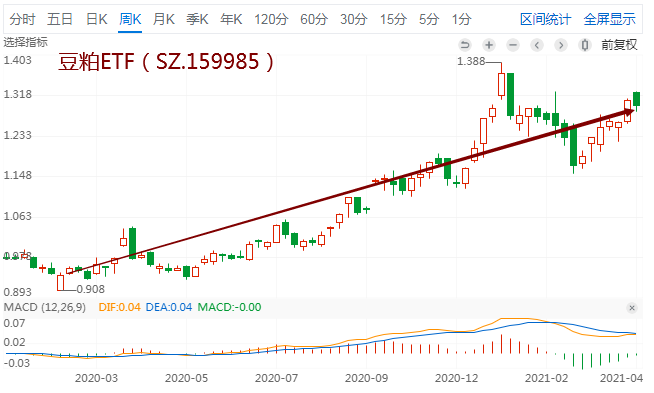Close the MACD indicator panel
This screenshot has height=393, width=654.
point(631,308)
